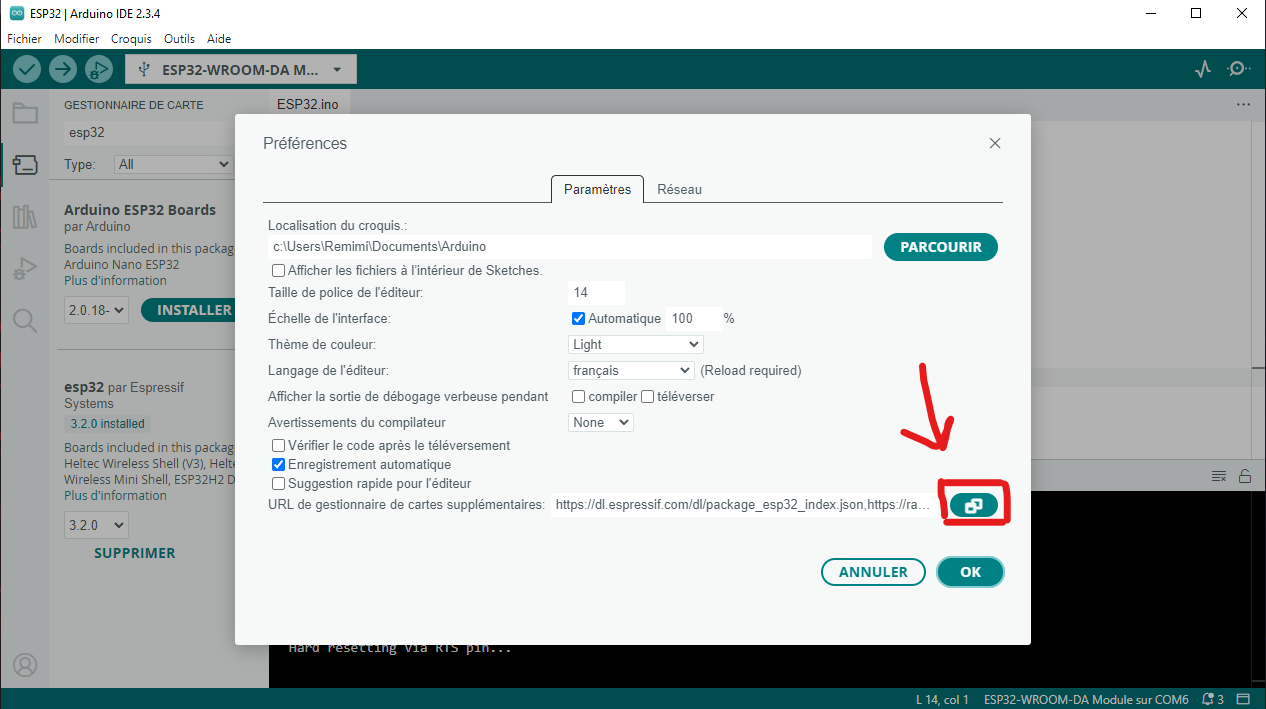Screen dimensions: 1266x709
Task: Click SUPPRIMER under esp32 by Espressif
Action: pos(134,552)
